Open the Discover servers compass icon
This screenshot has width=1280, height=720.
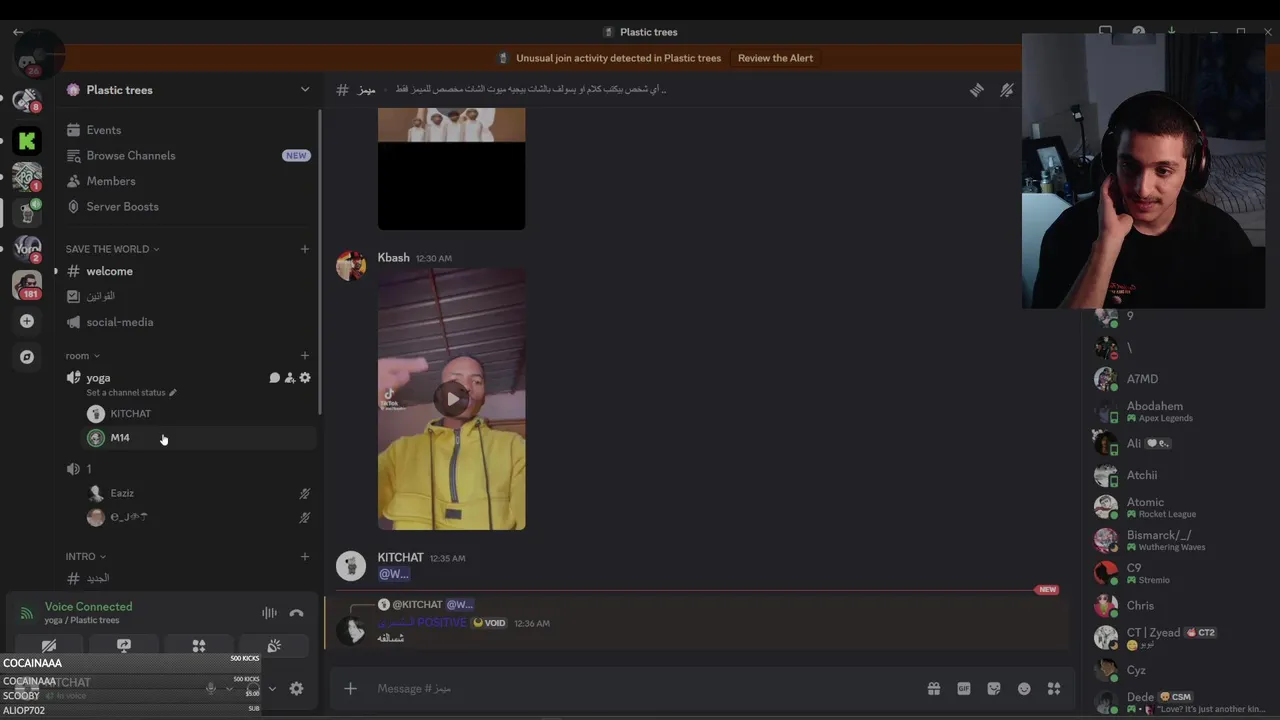27,357
